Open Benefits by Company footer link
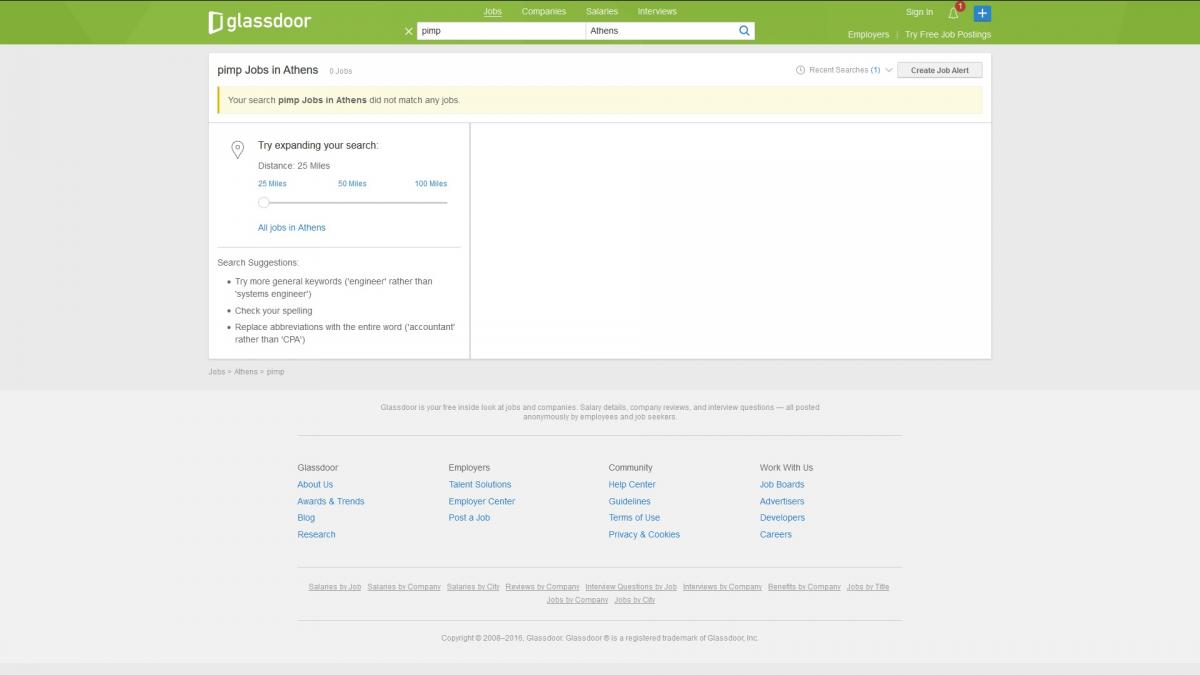This screenshot has width=1200, height=675. [x=804, y=587]
